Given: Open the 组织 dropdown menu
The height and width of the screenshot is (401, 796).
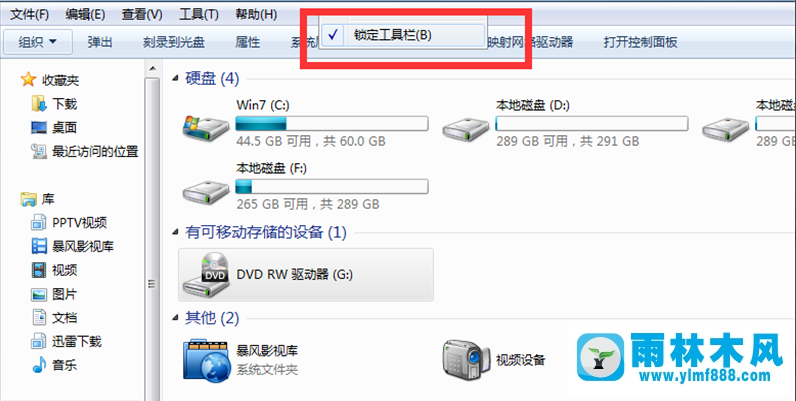Looking at the screenshot, I should 38,42.
